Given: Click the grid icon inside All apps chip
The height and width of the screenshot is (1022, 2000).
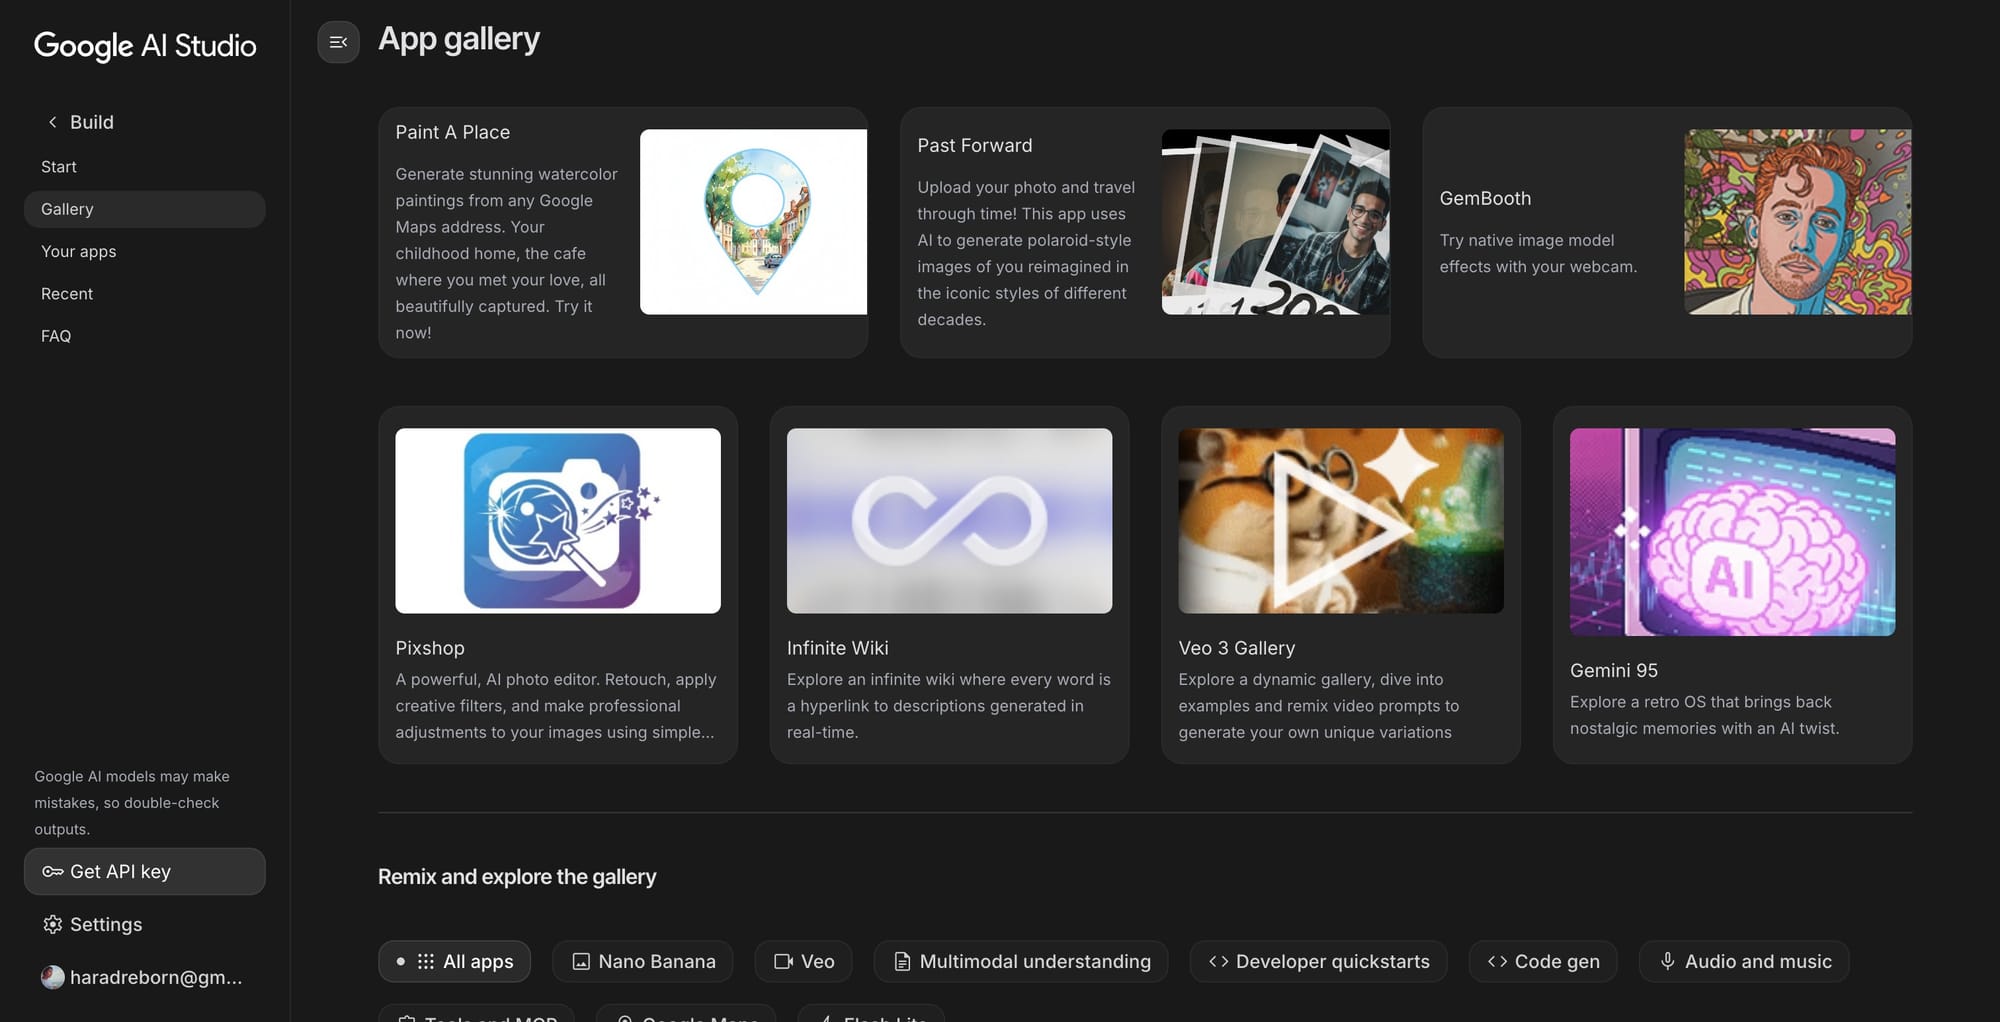Looking at the screenshot, I should (x=424, y=961).
